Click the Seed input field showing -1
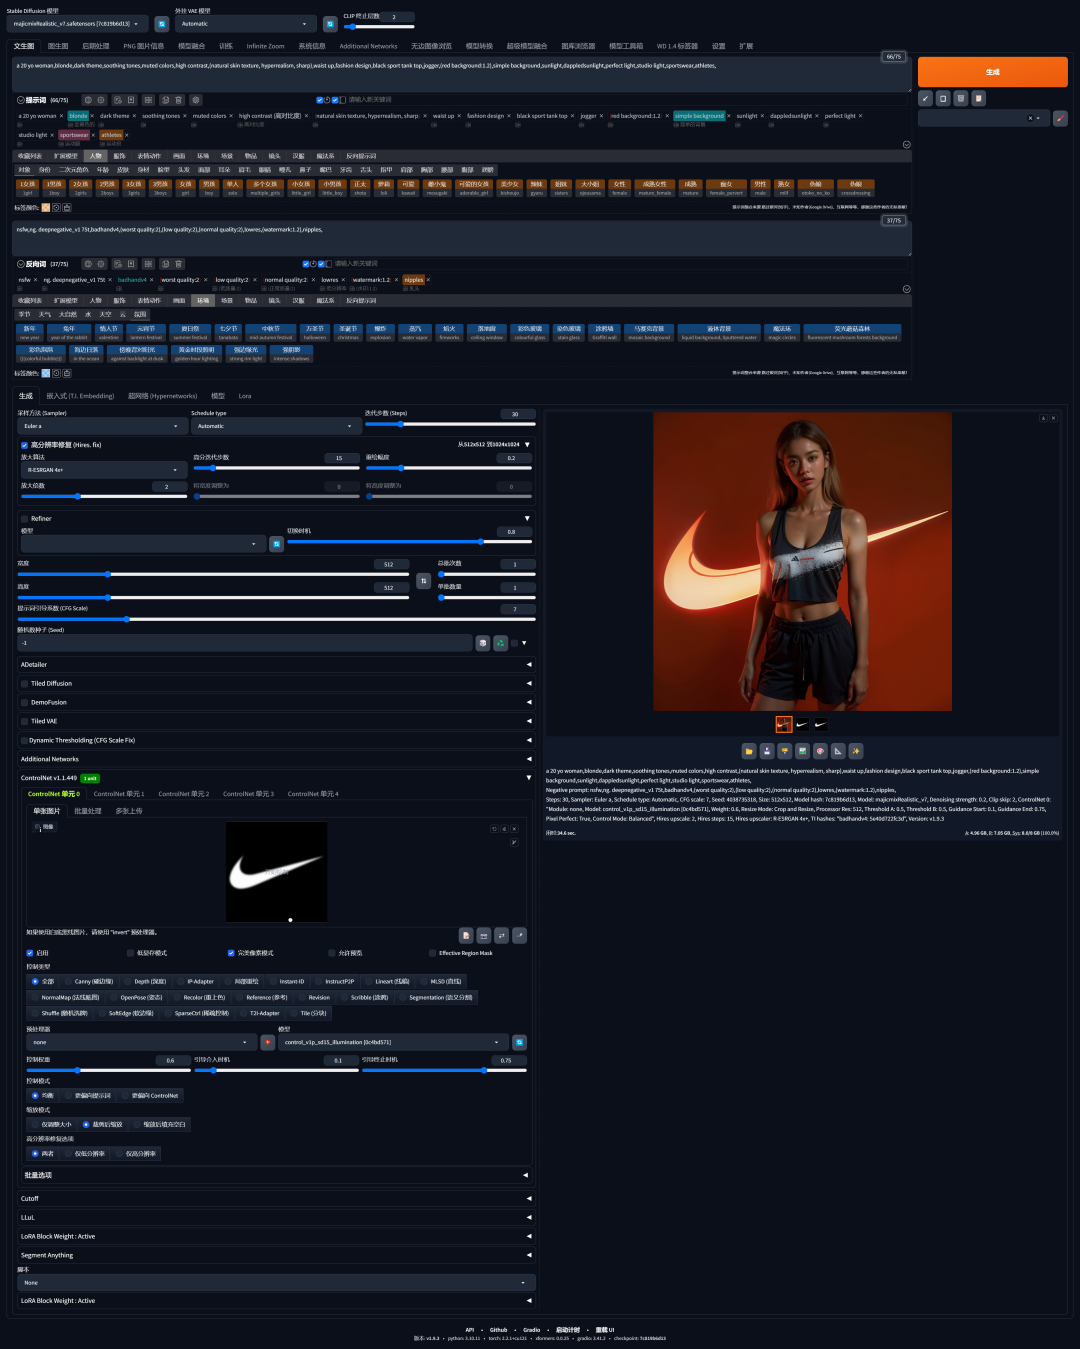1080x1349 pixels. point(245,643)
